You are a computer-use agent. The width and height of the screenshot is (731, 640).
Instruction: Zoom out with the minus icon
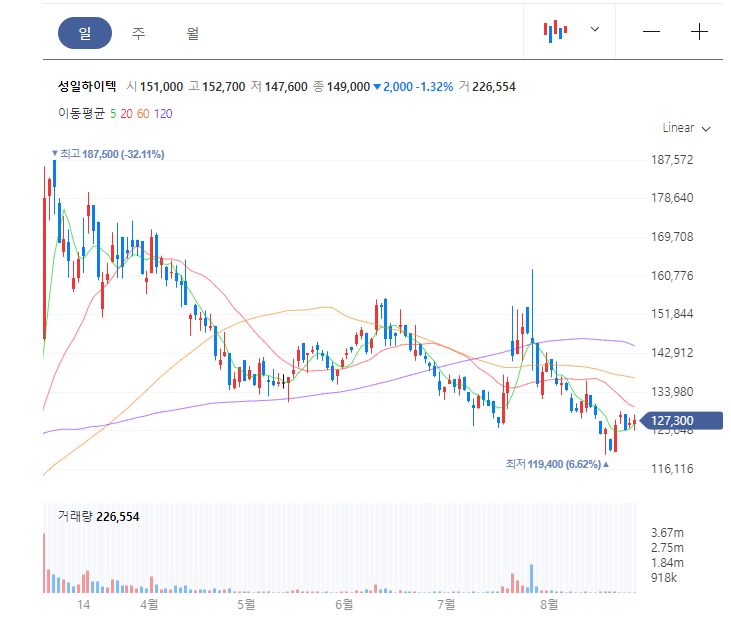651,32
